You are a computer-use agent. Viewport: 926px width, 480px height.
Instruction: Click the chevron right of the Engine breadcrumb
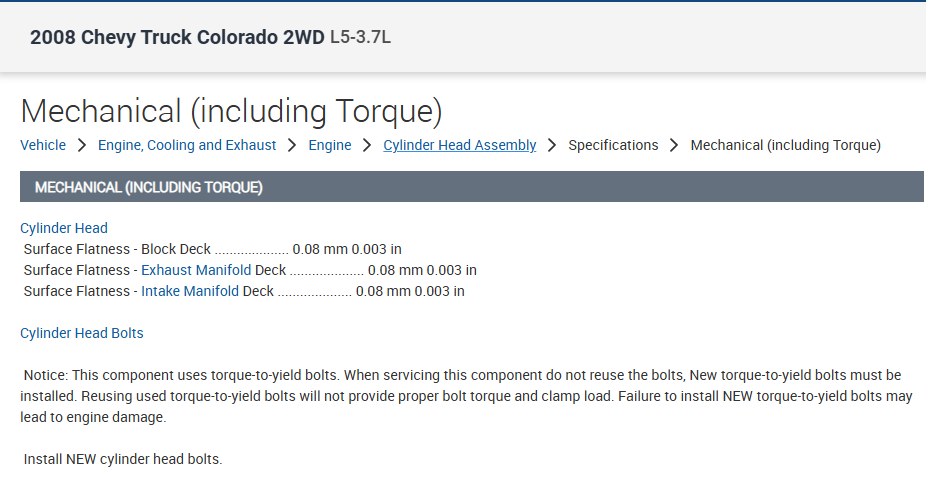(368, 145)
